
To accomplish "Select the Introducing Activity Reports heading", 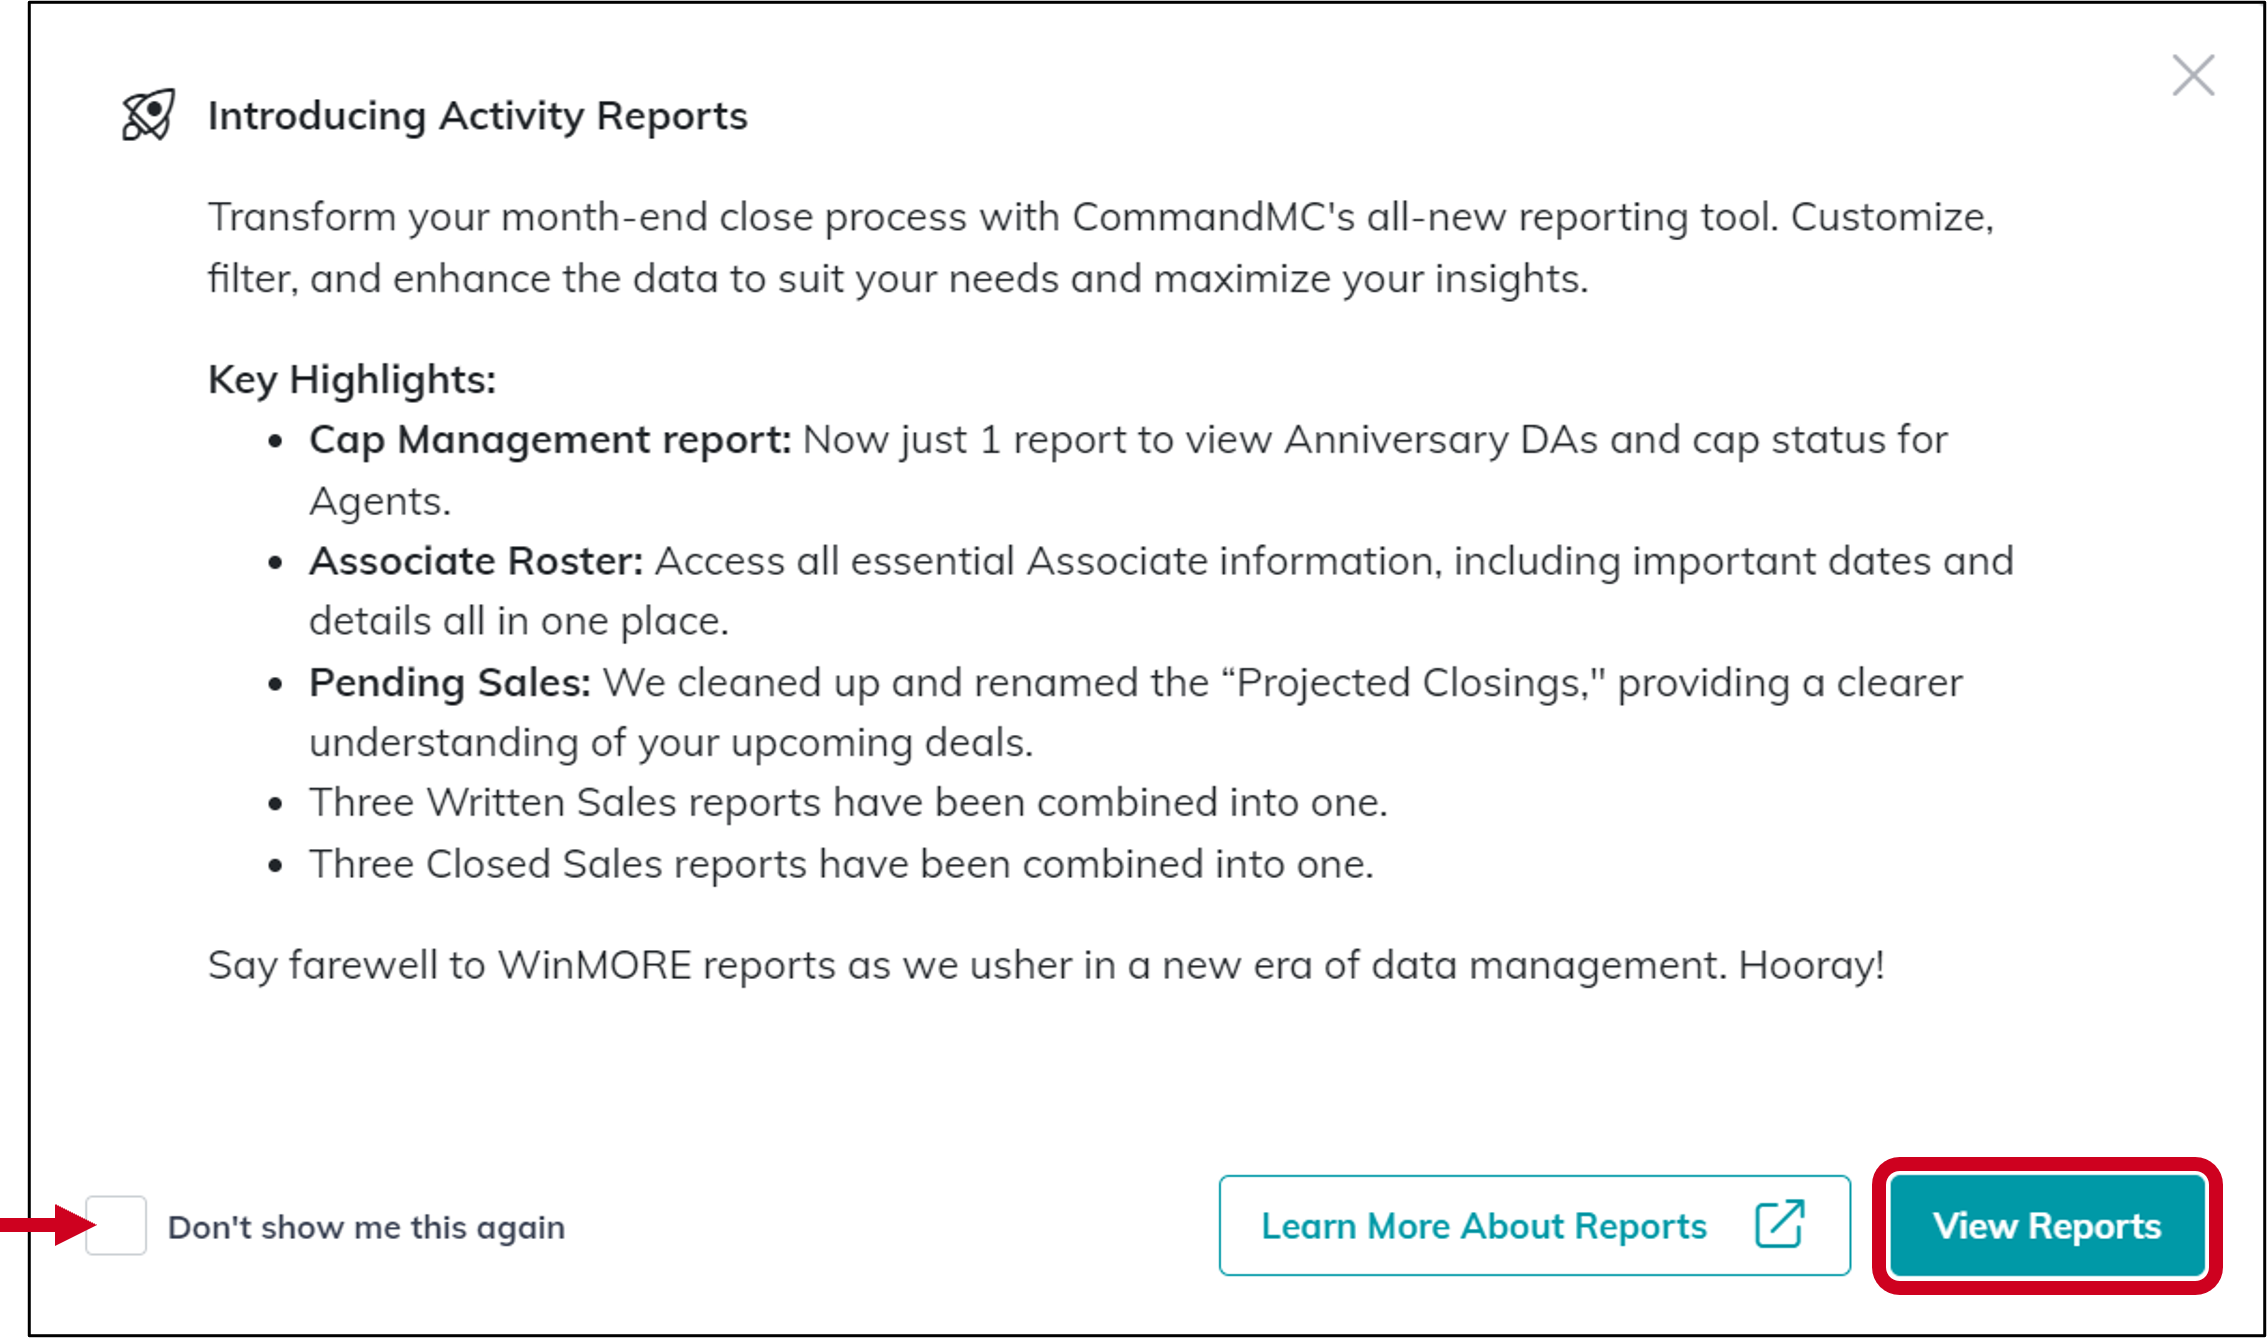I will (x=477, y=114).
